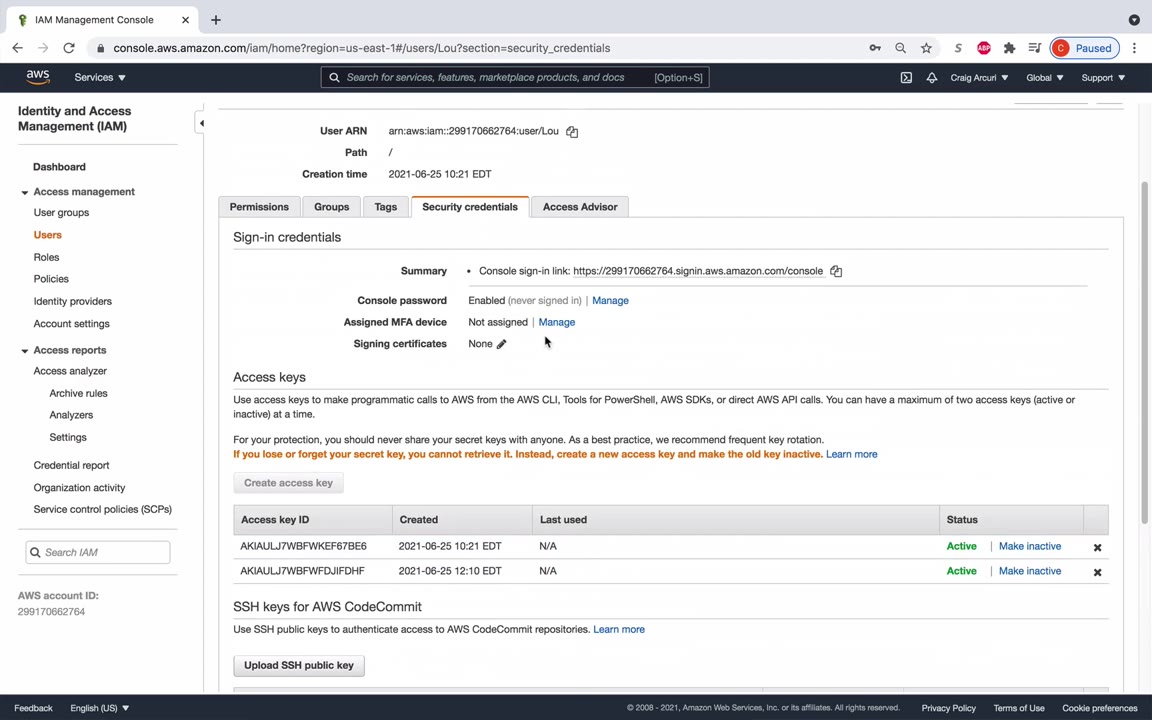1152x720 pixels.
Task: Open the media control icon
Action: [1034, 48]
